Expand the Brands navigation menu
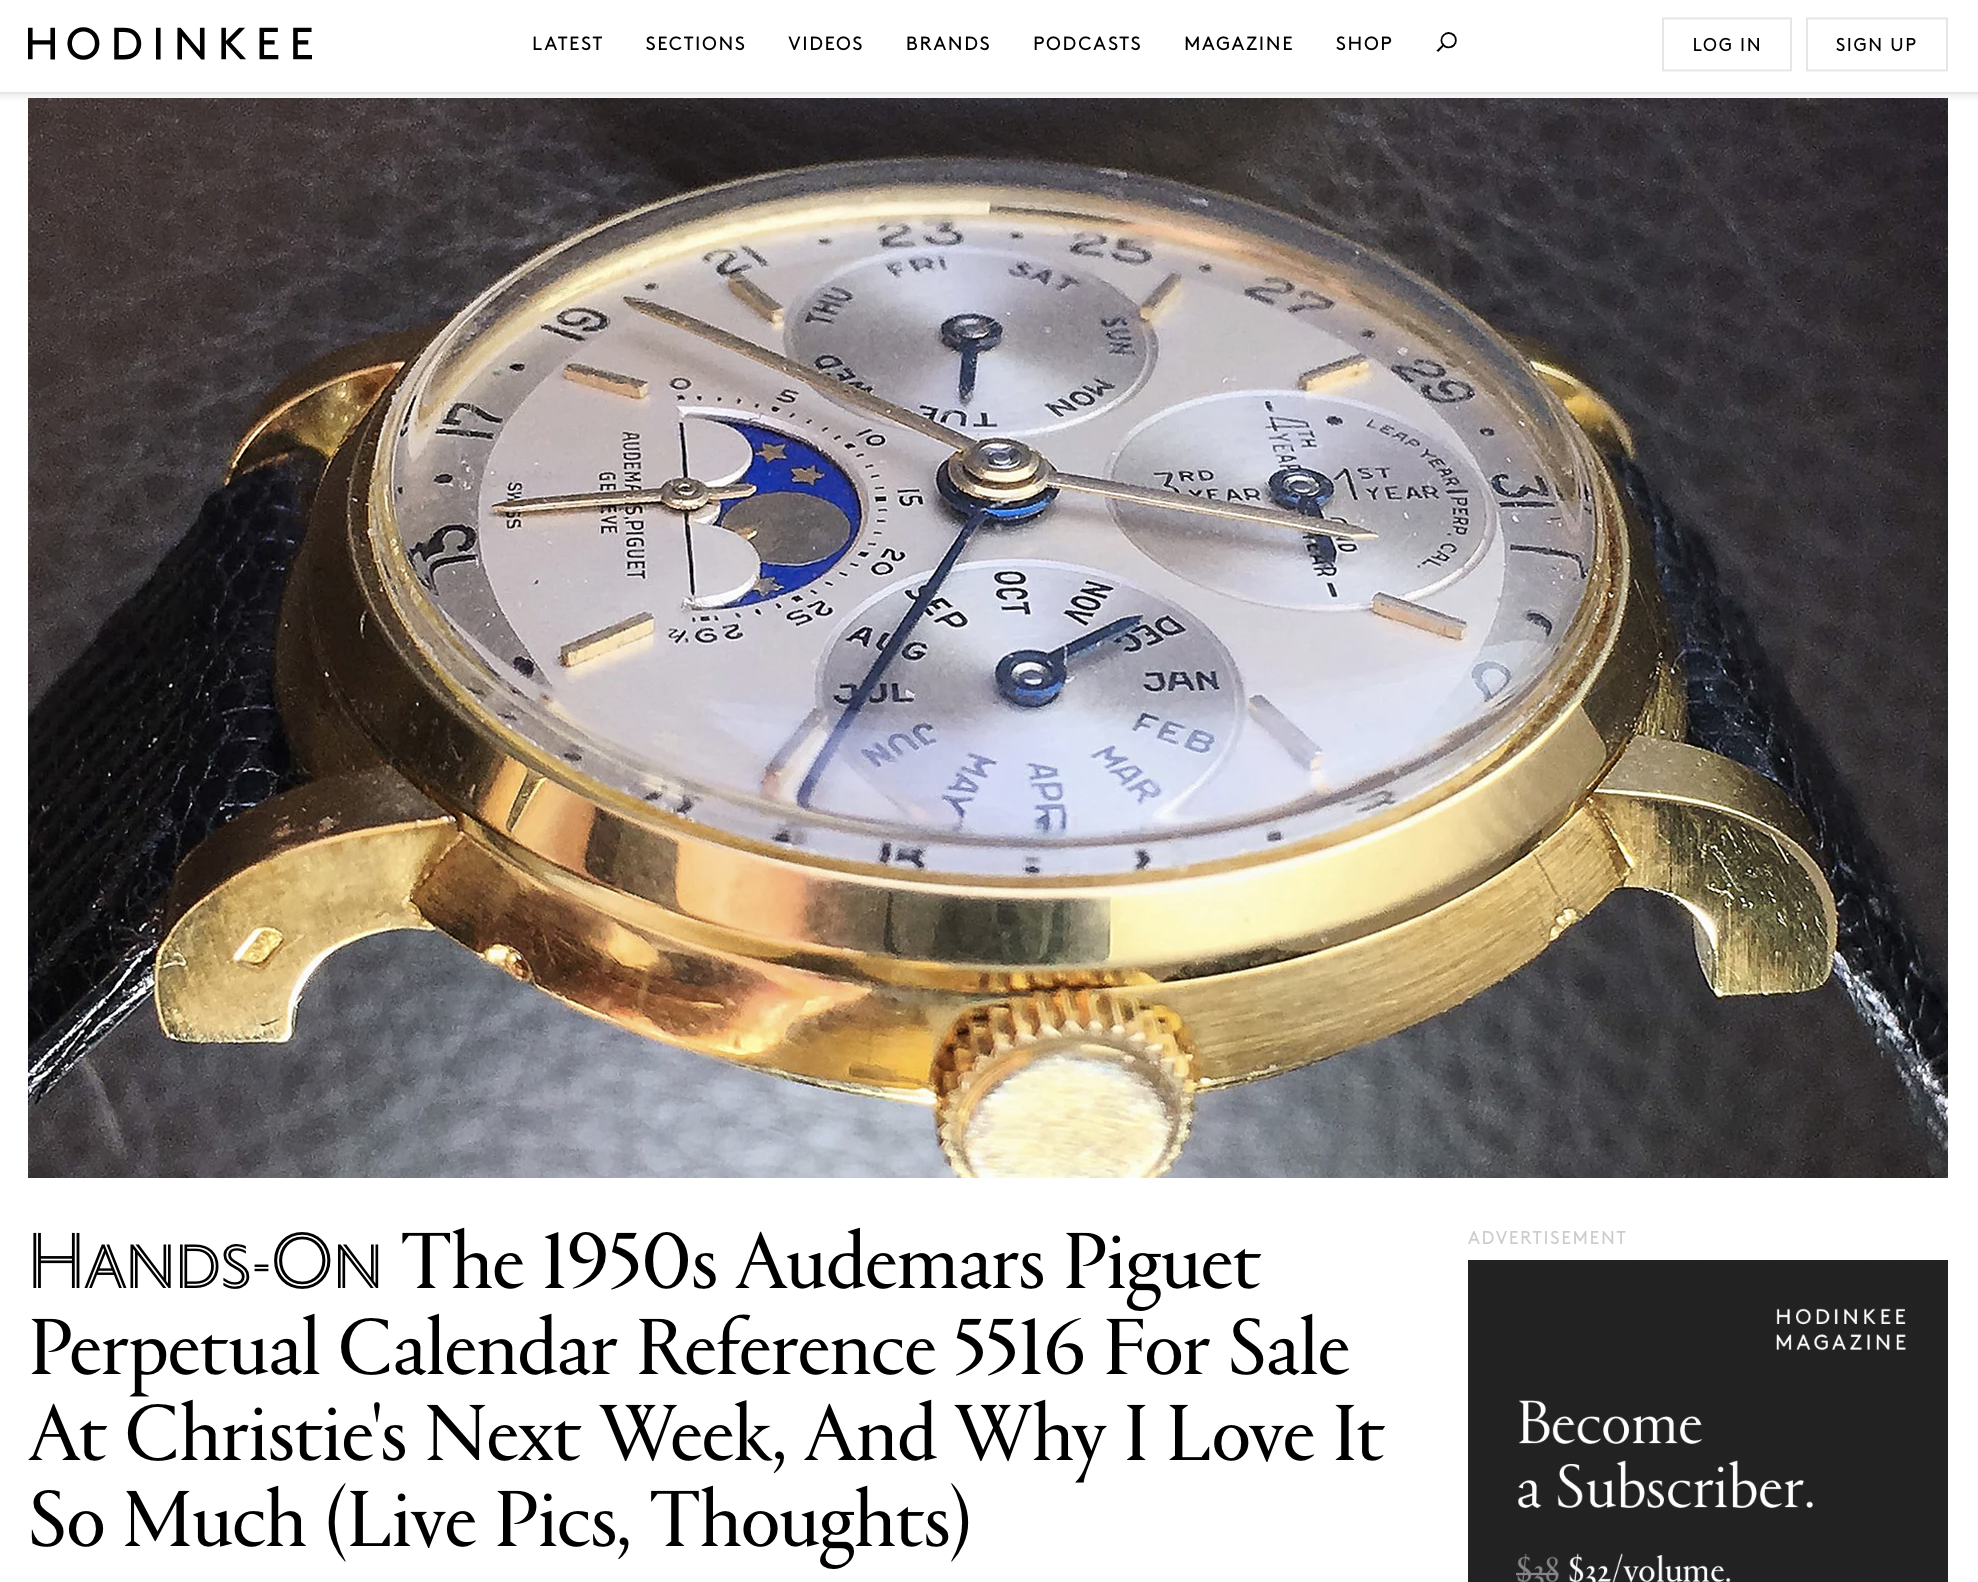The width and height of the screenshot is (1978, 1582). point(948,44)
